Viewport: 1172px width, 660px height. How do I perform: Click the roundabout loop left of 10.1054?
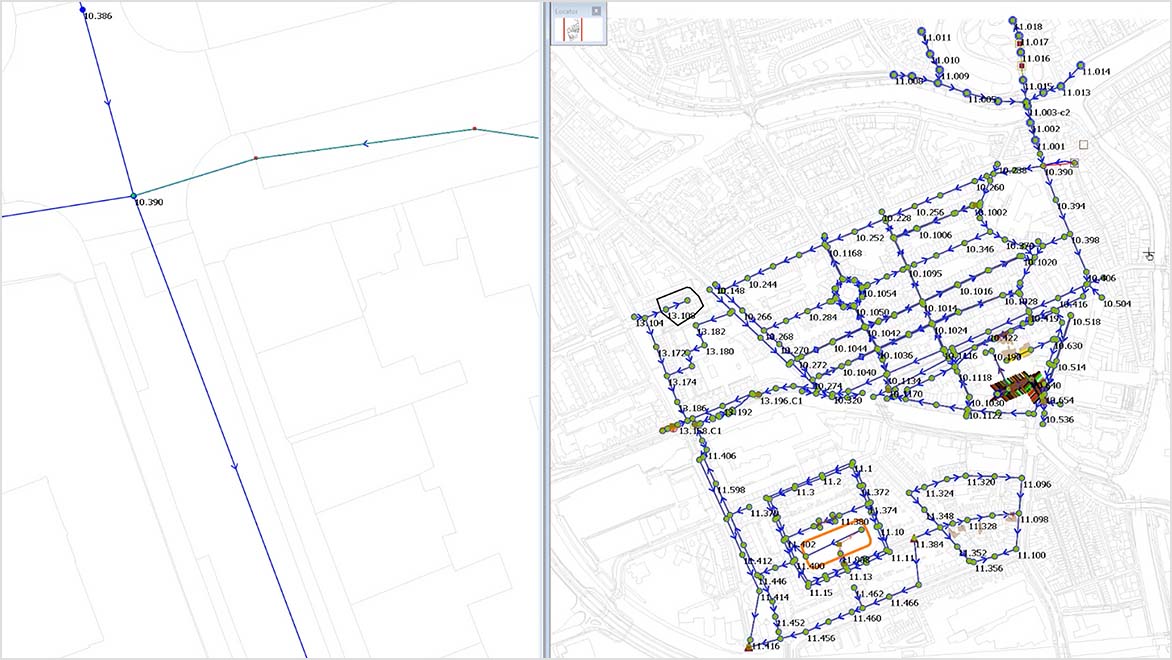coord(847,293)
